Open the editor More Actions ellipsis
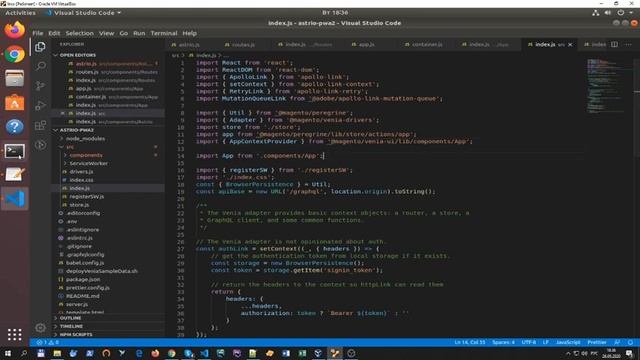The image size is (640, 360). tap(628, 44)
